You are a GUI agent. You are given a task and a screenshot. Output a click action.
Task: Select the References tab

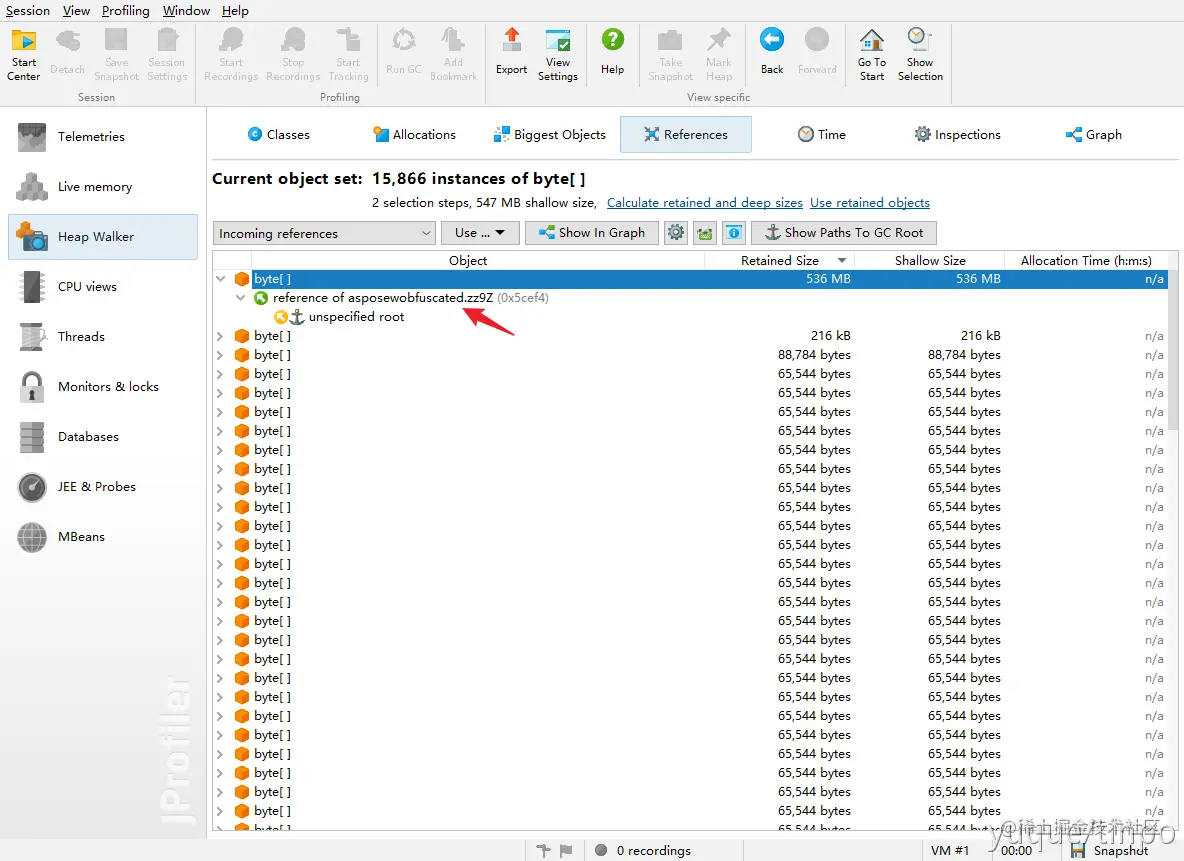(686, 134)
